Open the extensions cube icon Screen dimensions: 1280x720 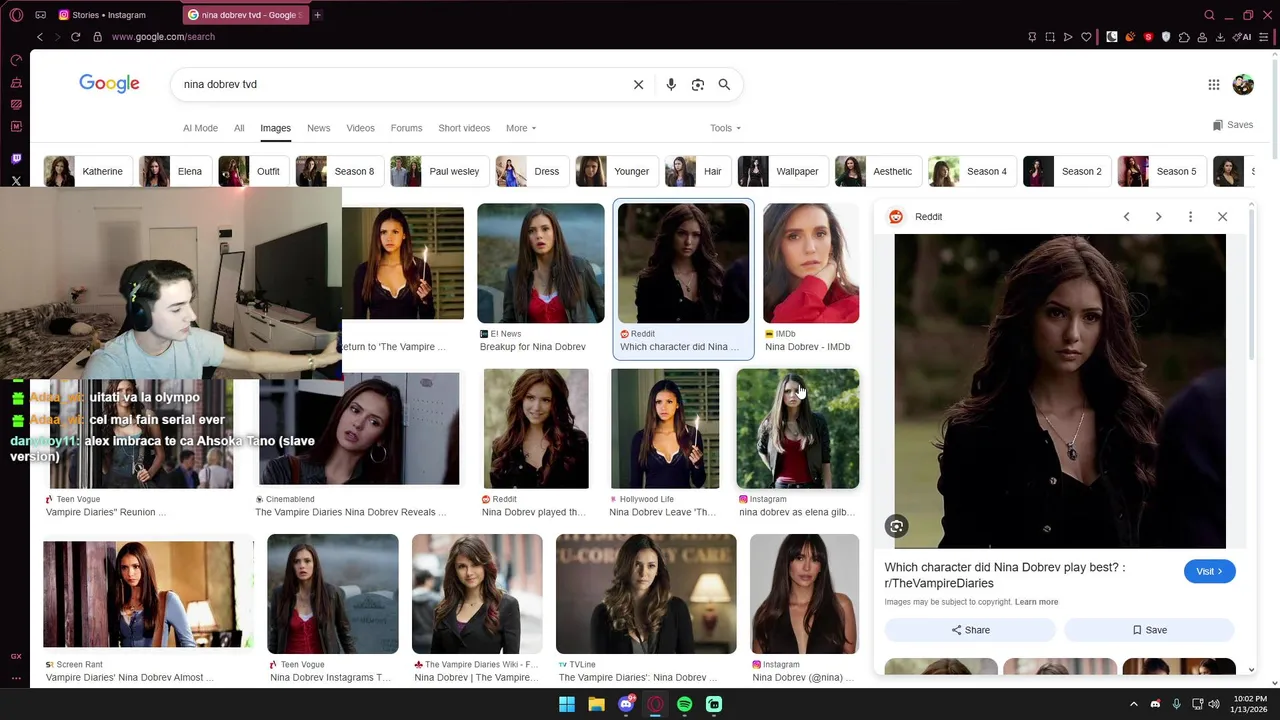1184,37
